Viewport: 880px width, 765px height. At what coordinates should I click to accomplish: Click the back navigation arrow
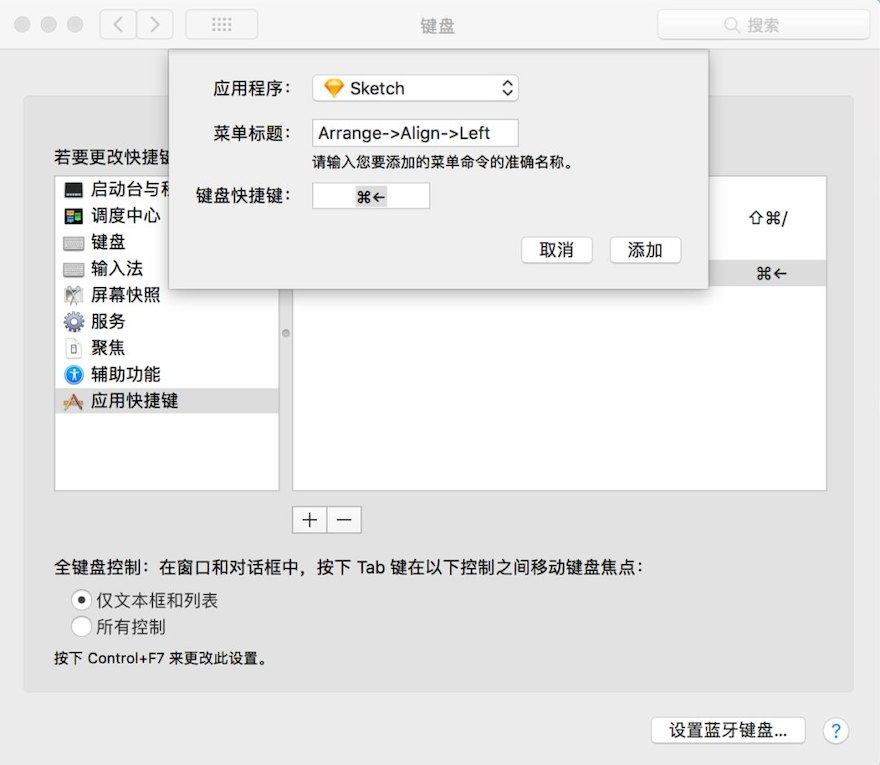[118, 24]
